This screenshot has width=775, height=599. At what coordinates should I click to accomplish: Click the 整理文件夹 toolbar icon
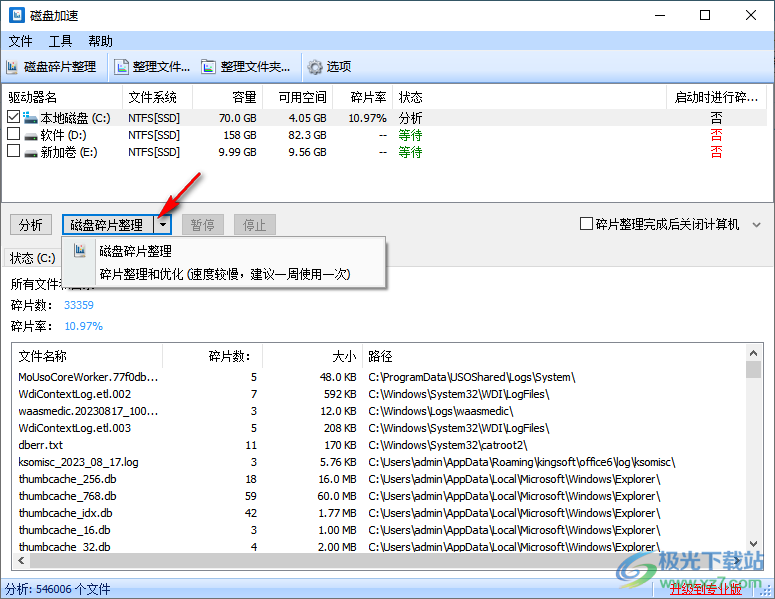(x=209, y=67)
